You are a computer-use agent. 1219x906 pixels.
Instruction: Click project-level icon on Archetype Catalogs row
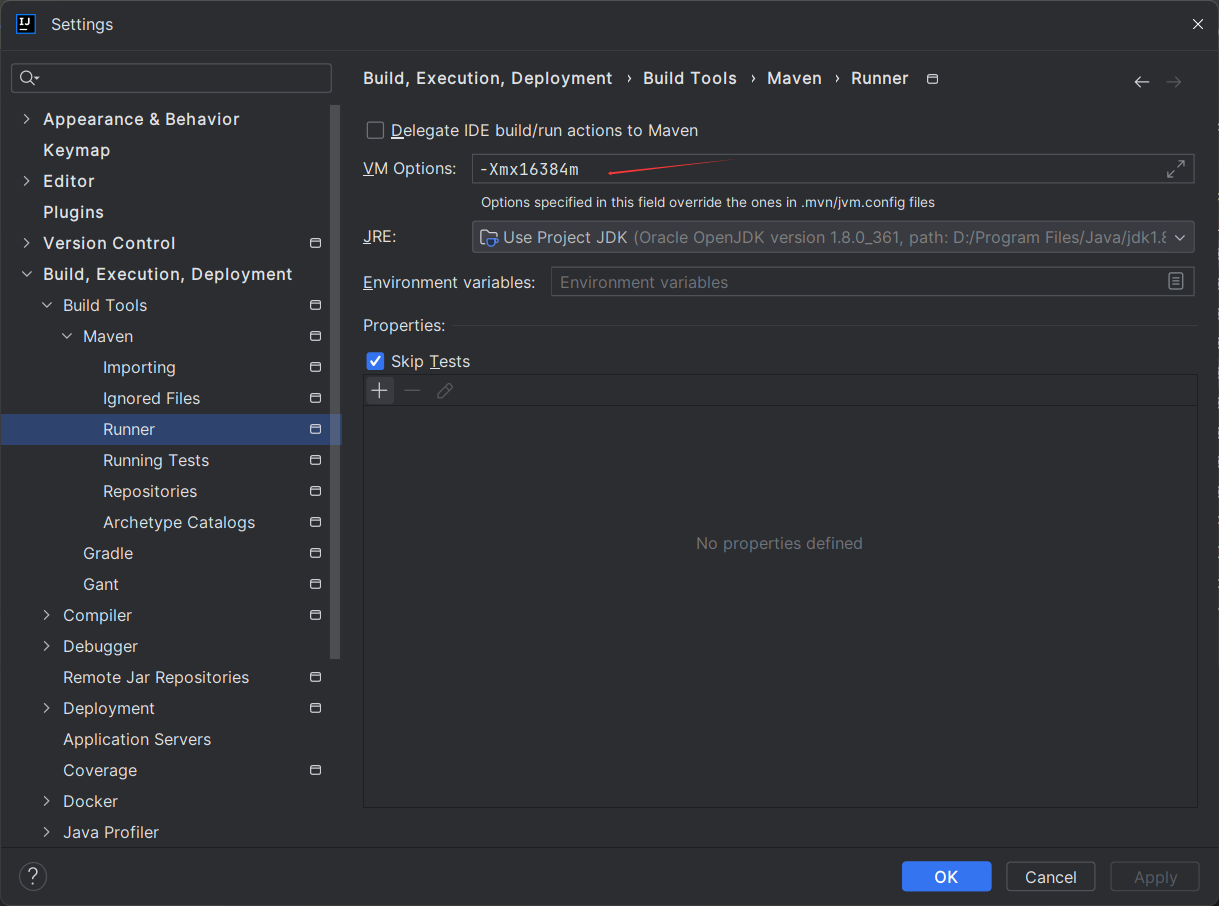315,522
